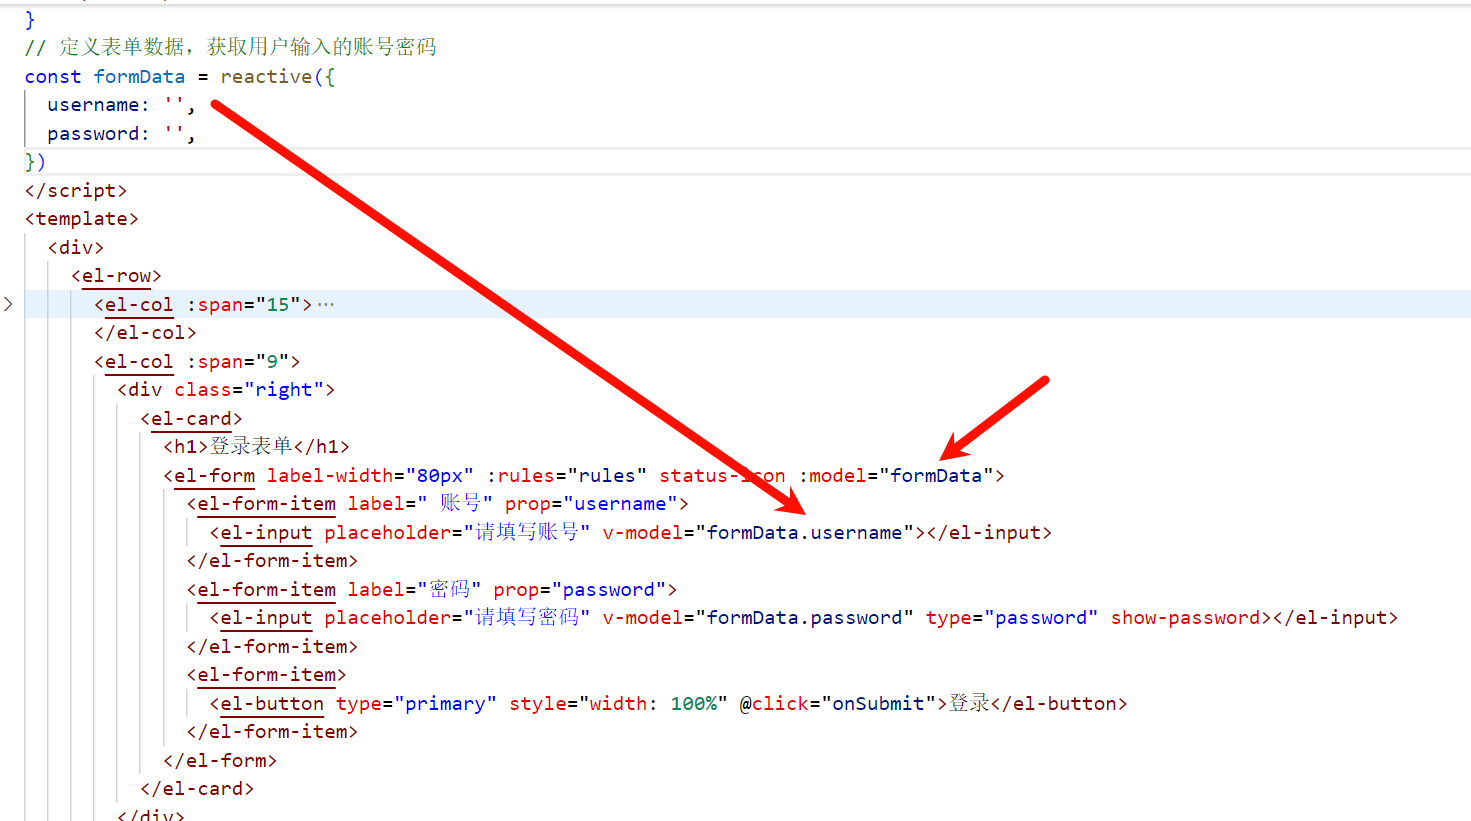Click the opening <template> tag
The height and width of the screenshot is (821, 1471).
click(x=82, y=218)
